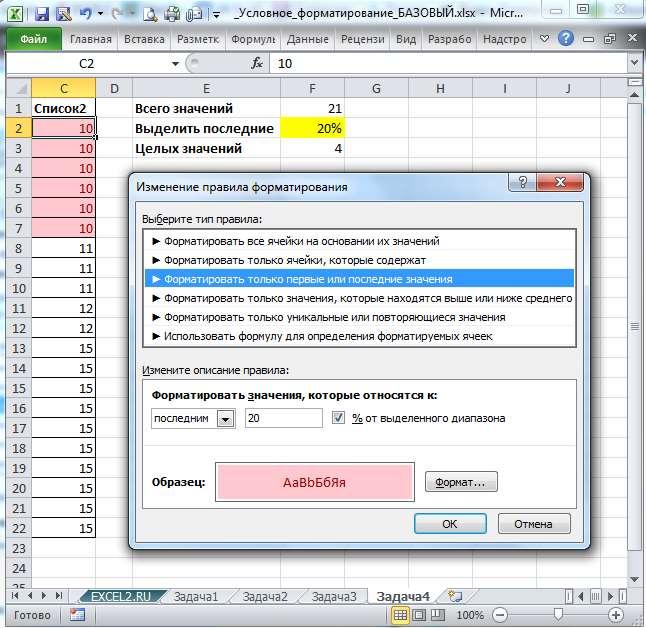The image size is (646, 628).
Task: Open the Разработчик ribbon tab
Action: [449, 39]
